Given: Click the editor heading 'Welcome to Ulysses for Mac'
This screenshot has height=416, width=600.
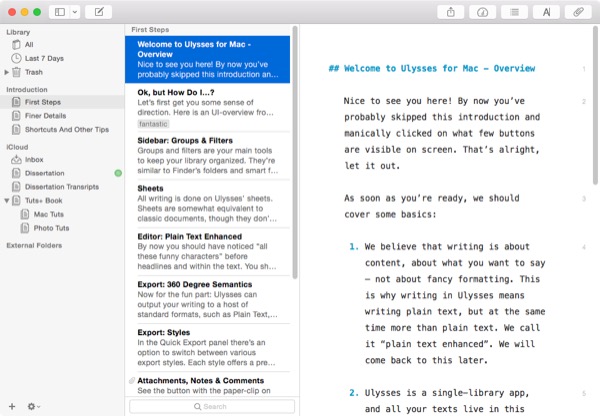Looking at the screenshot, I should (432, 69).
